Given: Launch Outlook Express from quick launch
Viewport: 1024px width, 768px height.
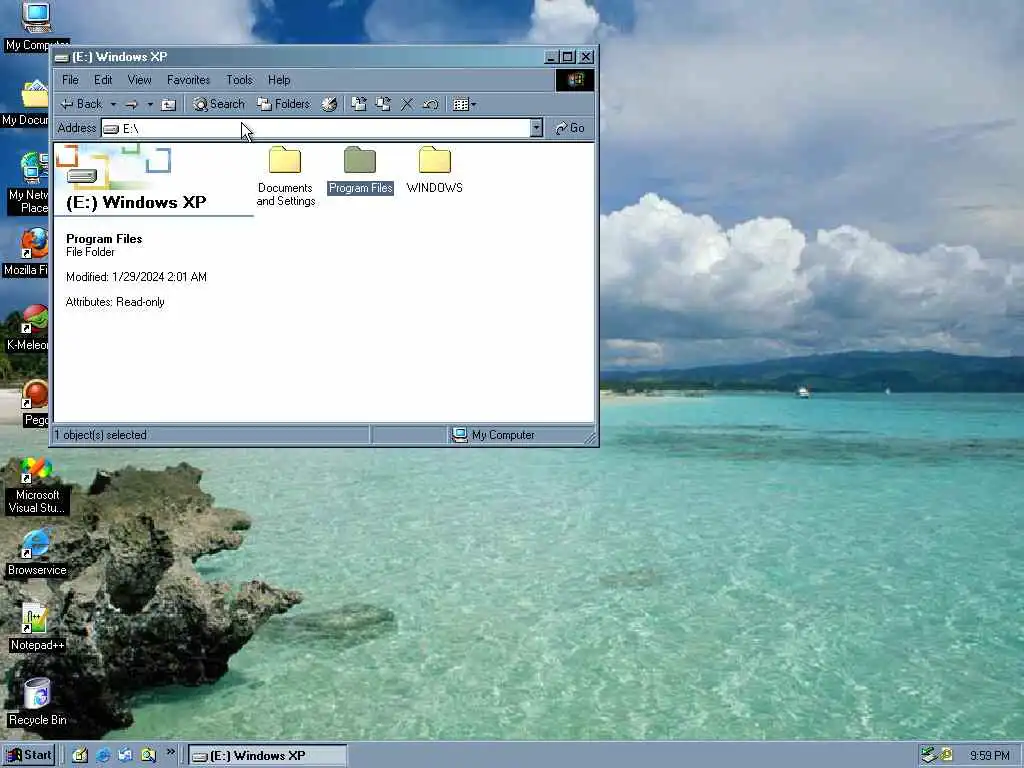Looking at the screenshot, I should click(x=125, y=756).
